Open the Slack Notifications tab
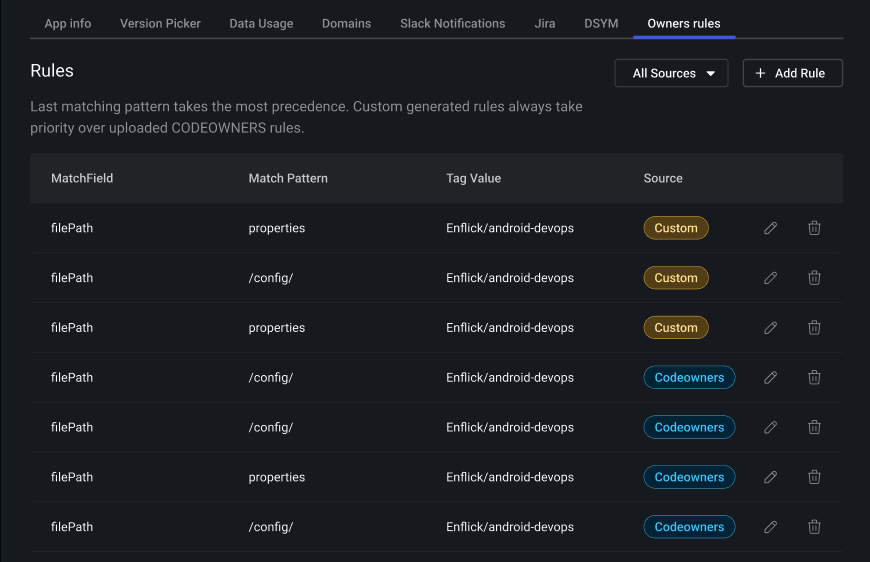The image size is (870, 562). [452, 23]
